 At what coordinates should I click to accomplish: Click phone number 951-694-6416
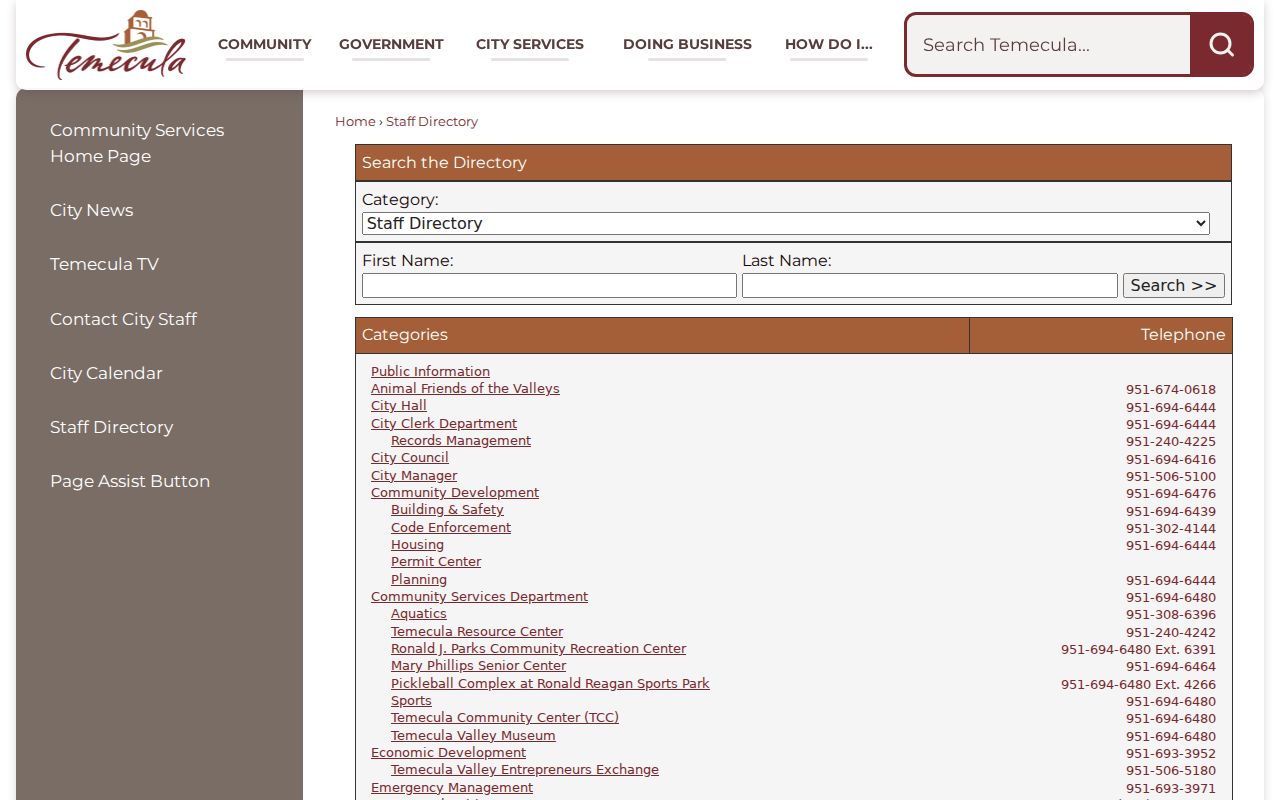1171,460
